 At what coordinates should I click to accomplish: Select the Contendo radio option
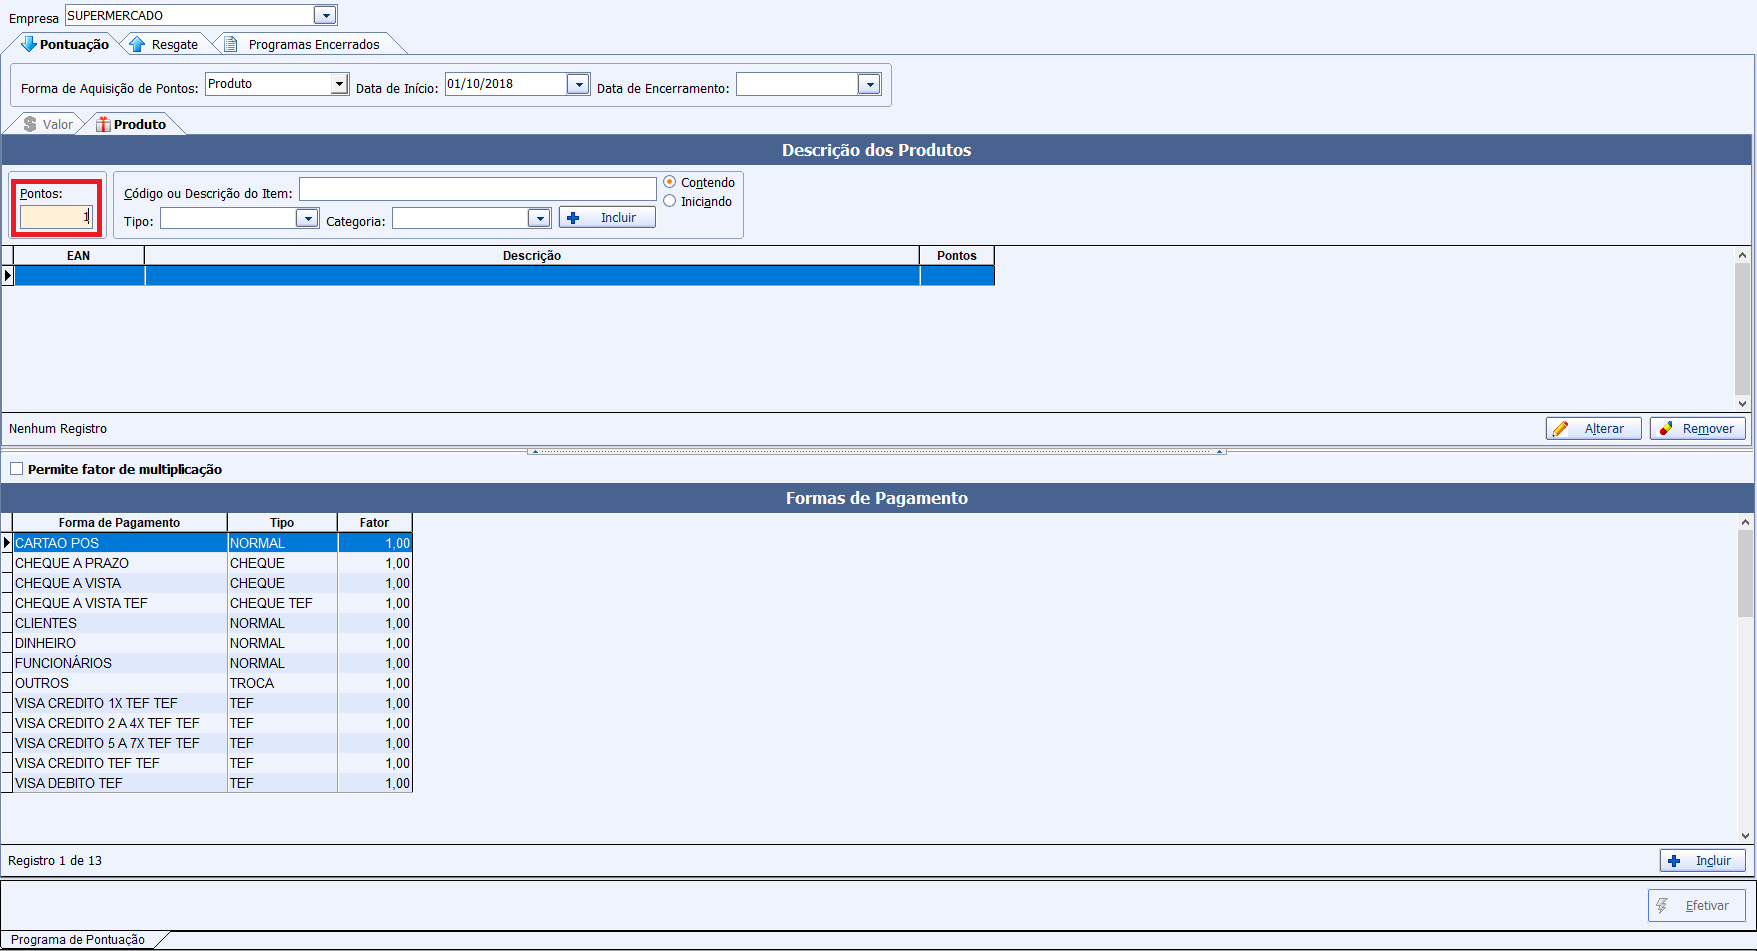tap(670, 182)
